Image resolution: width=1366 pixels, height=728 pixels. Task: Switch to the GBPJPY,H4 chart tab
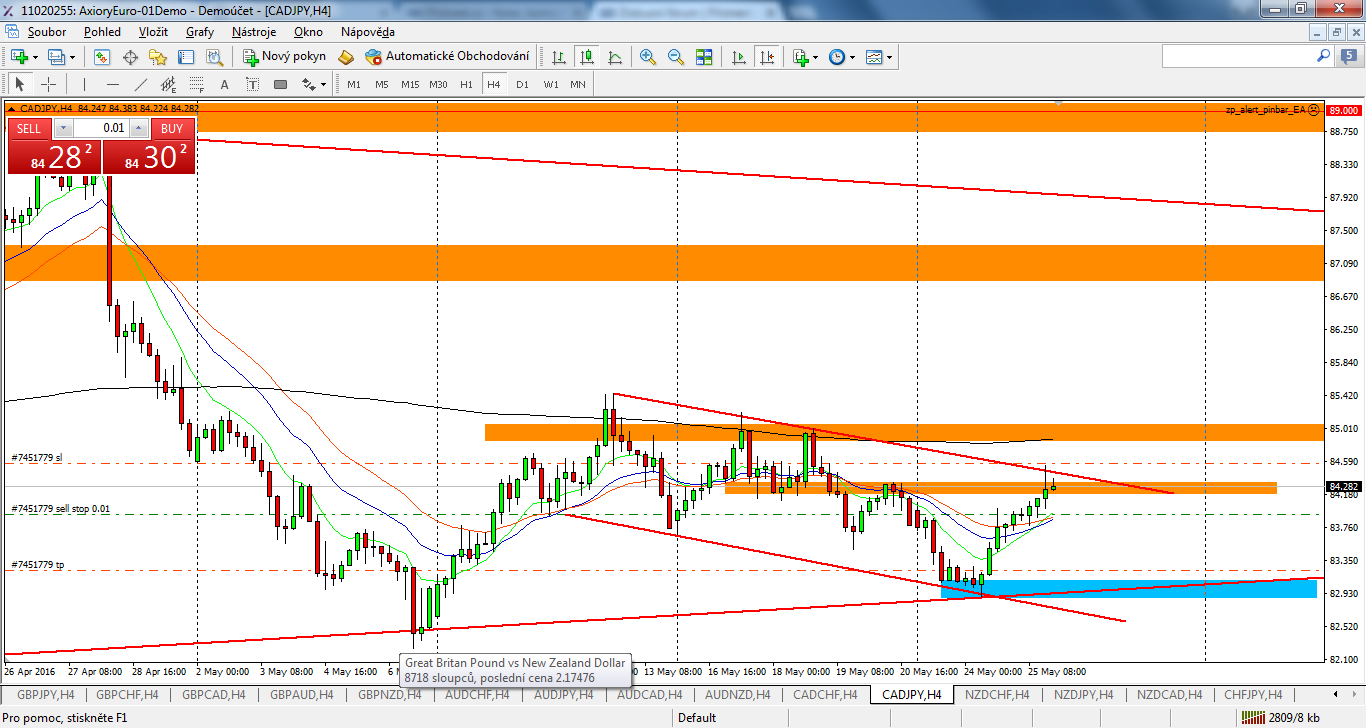click(x=45, y=694)
